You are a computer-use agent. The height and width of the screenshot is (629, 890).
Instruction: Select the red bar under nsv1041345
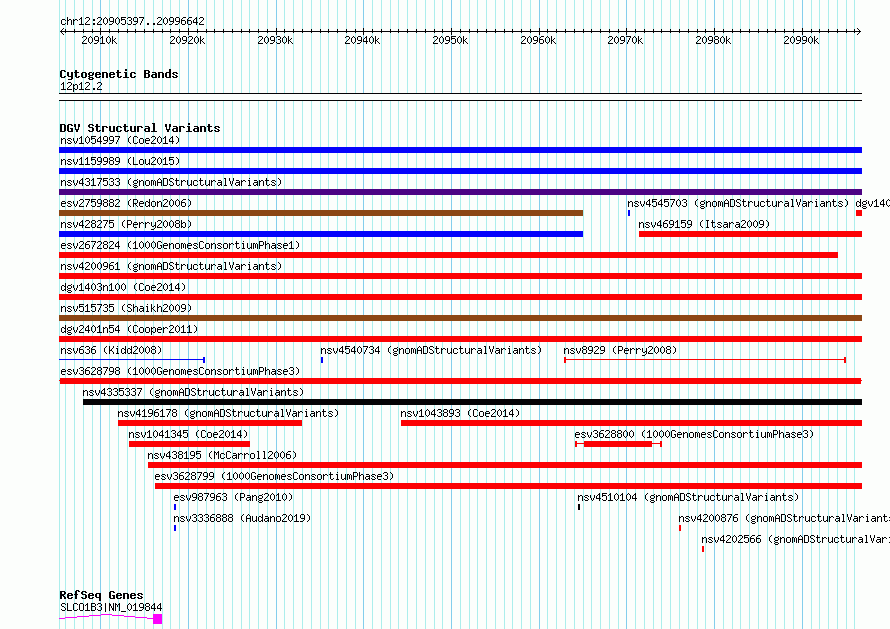[x=189, y=445]
